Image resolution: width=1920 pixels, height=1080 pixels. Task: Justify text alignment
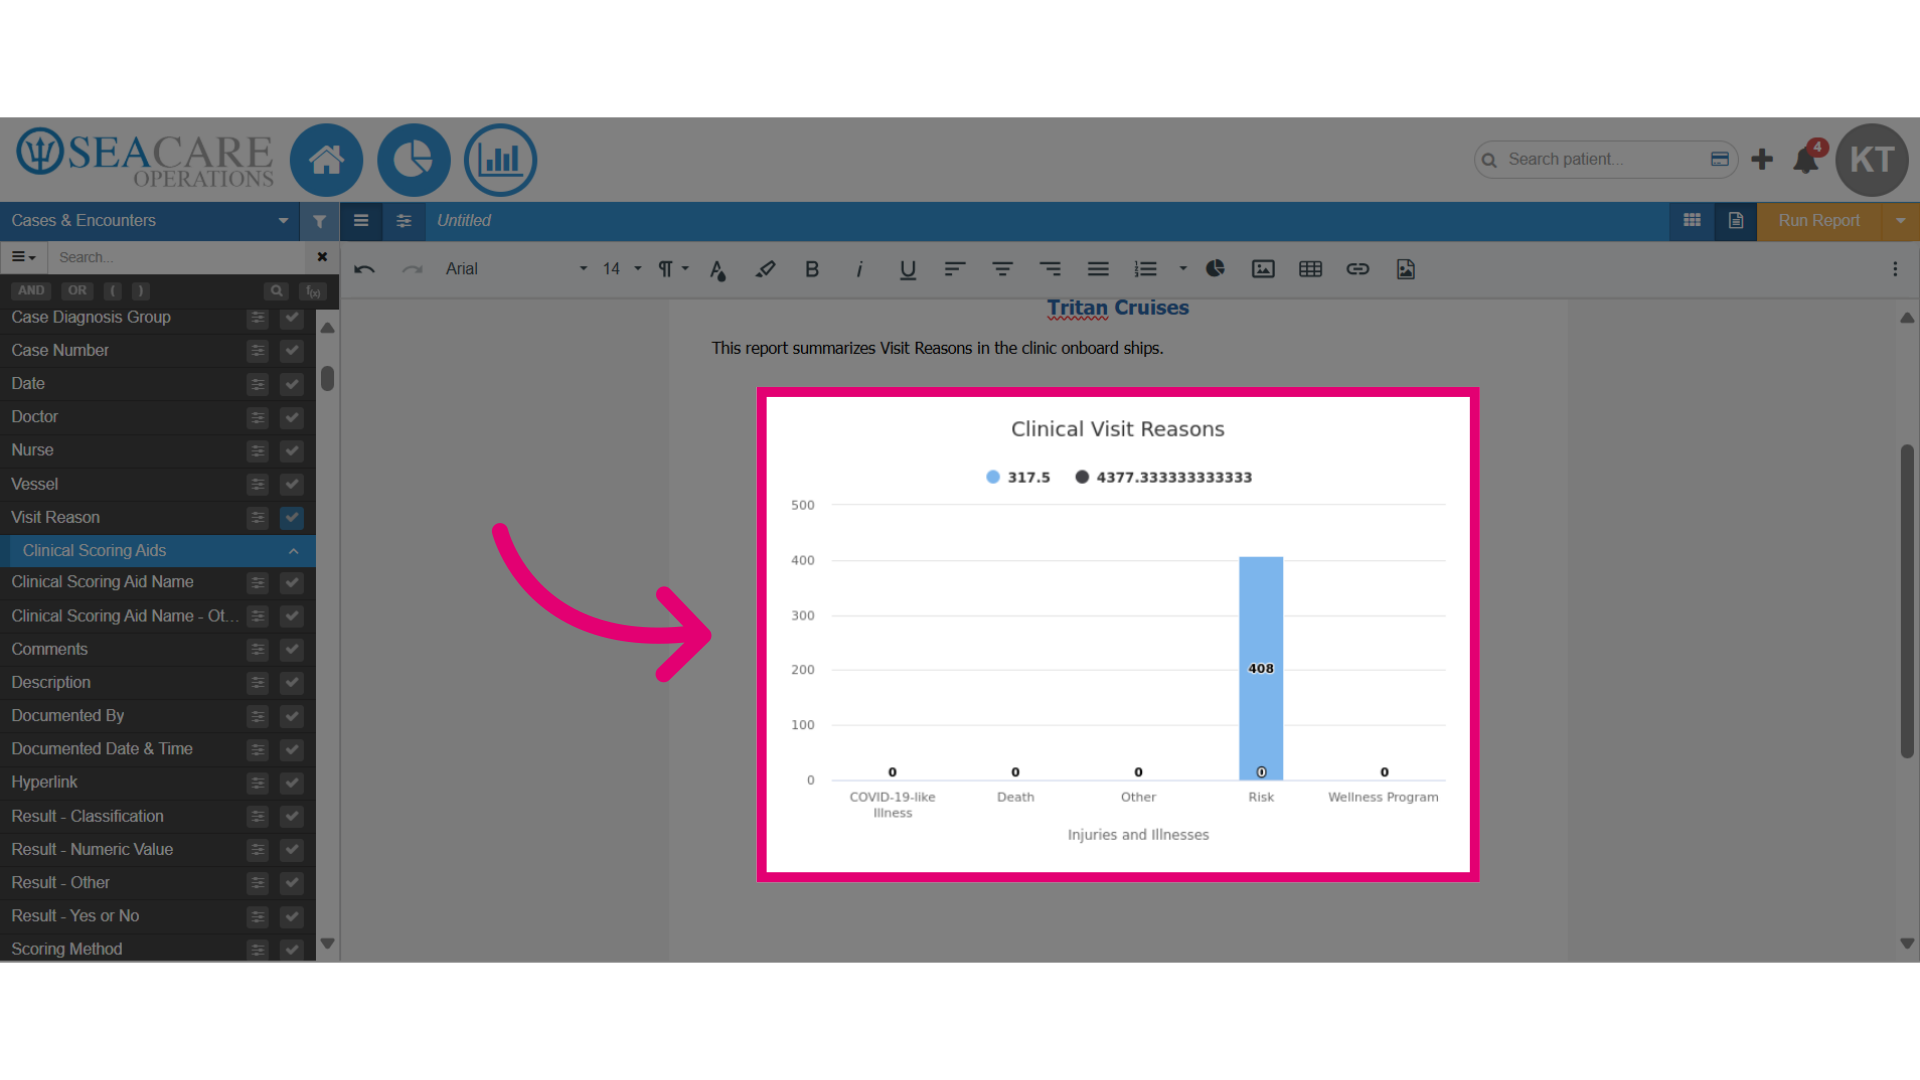click(x=1098, y=269)
